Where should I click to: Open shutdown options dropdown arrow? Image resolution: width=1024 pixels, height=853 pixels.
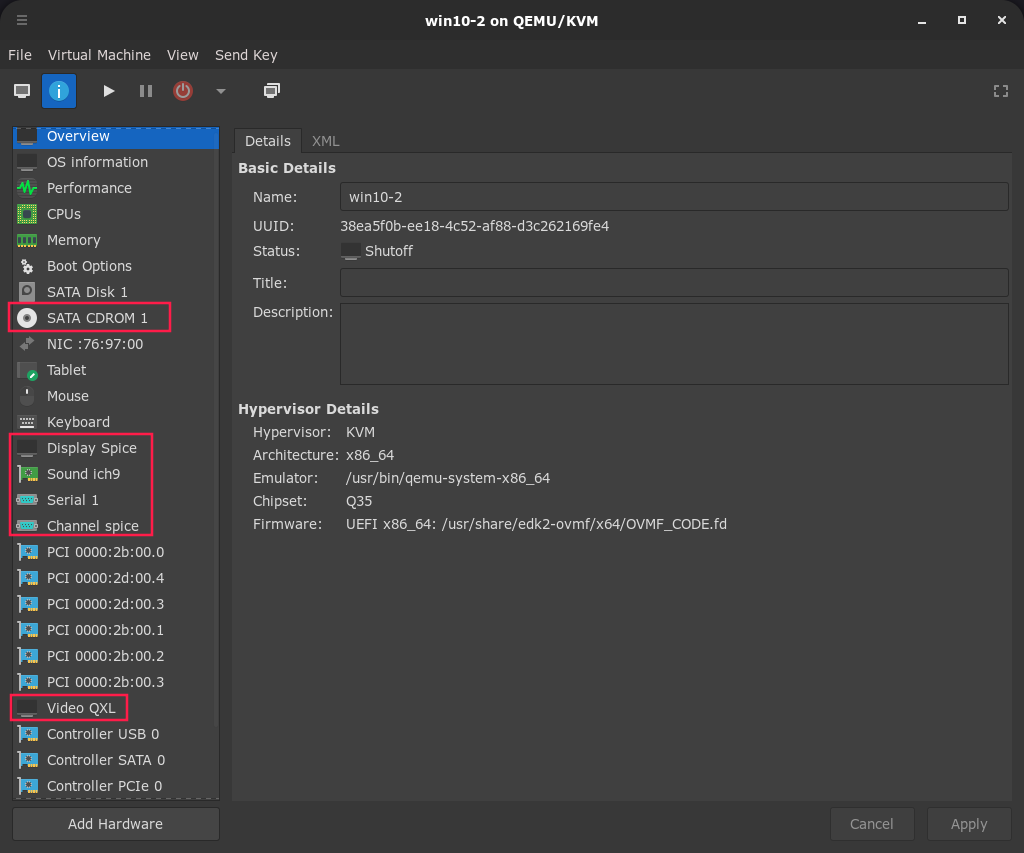(221, 91)
